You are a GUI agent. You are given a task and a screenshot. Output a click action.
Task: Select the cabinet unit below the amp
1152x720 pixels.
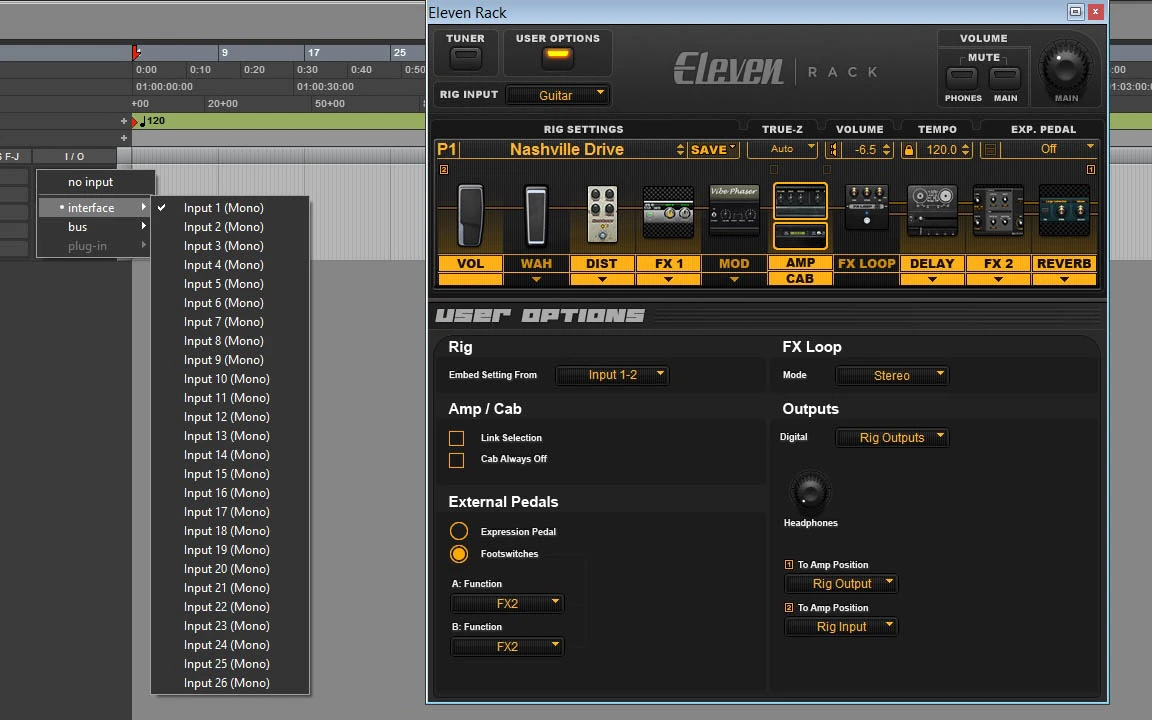(800, 236)
